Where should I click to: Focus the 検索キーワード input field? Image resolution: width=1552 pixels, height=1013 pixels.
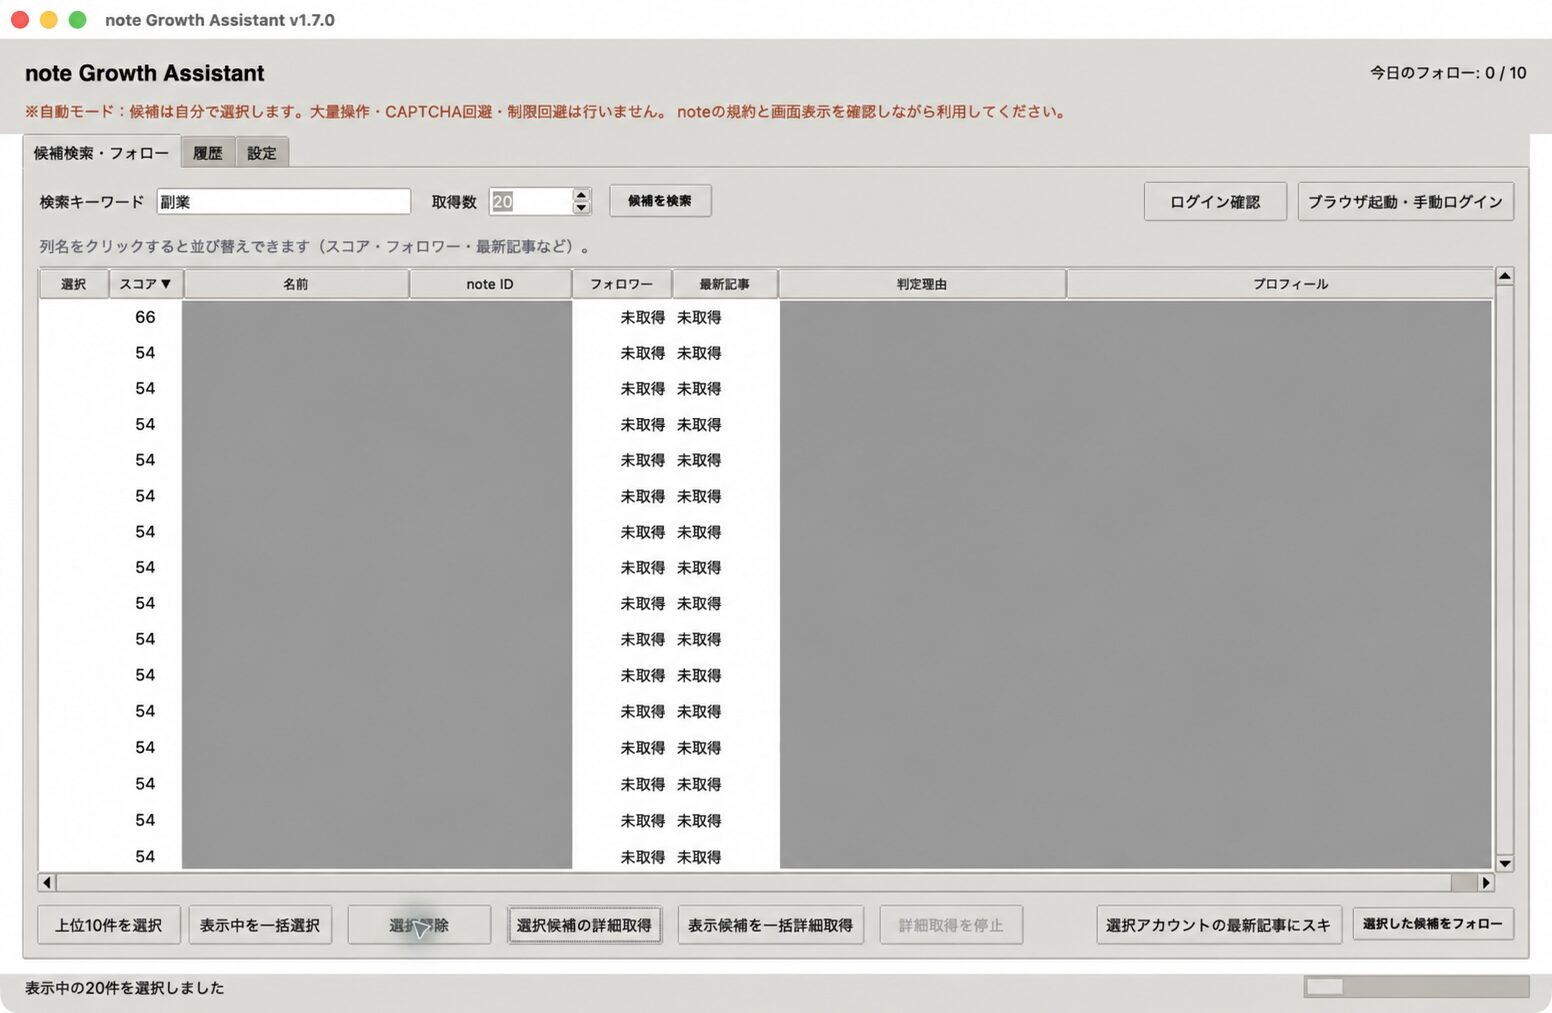pos(284,201)
